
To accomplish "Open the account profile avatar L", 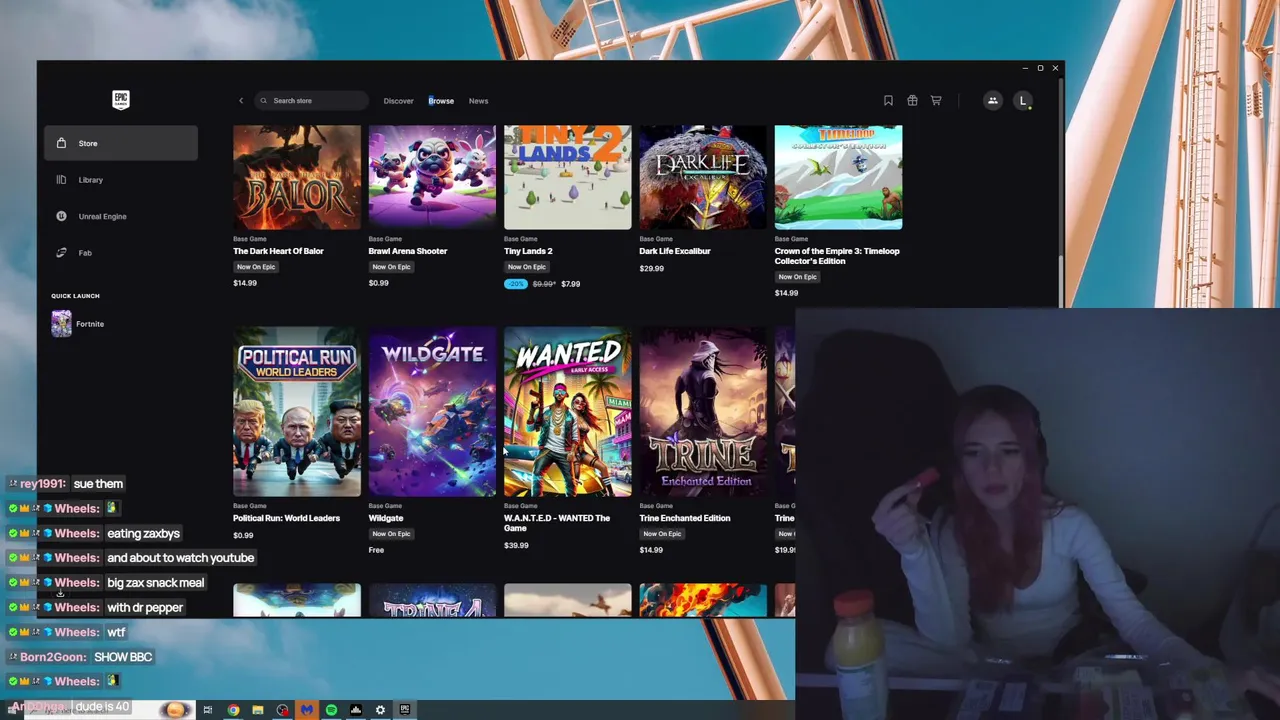I will point(1022,101).
